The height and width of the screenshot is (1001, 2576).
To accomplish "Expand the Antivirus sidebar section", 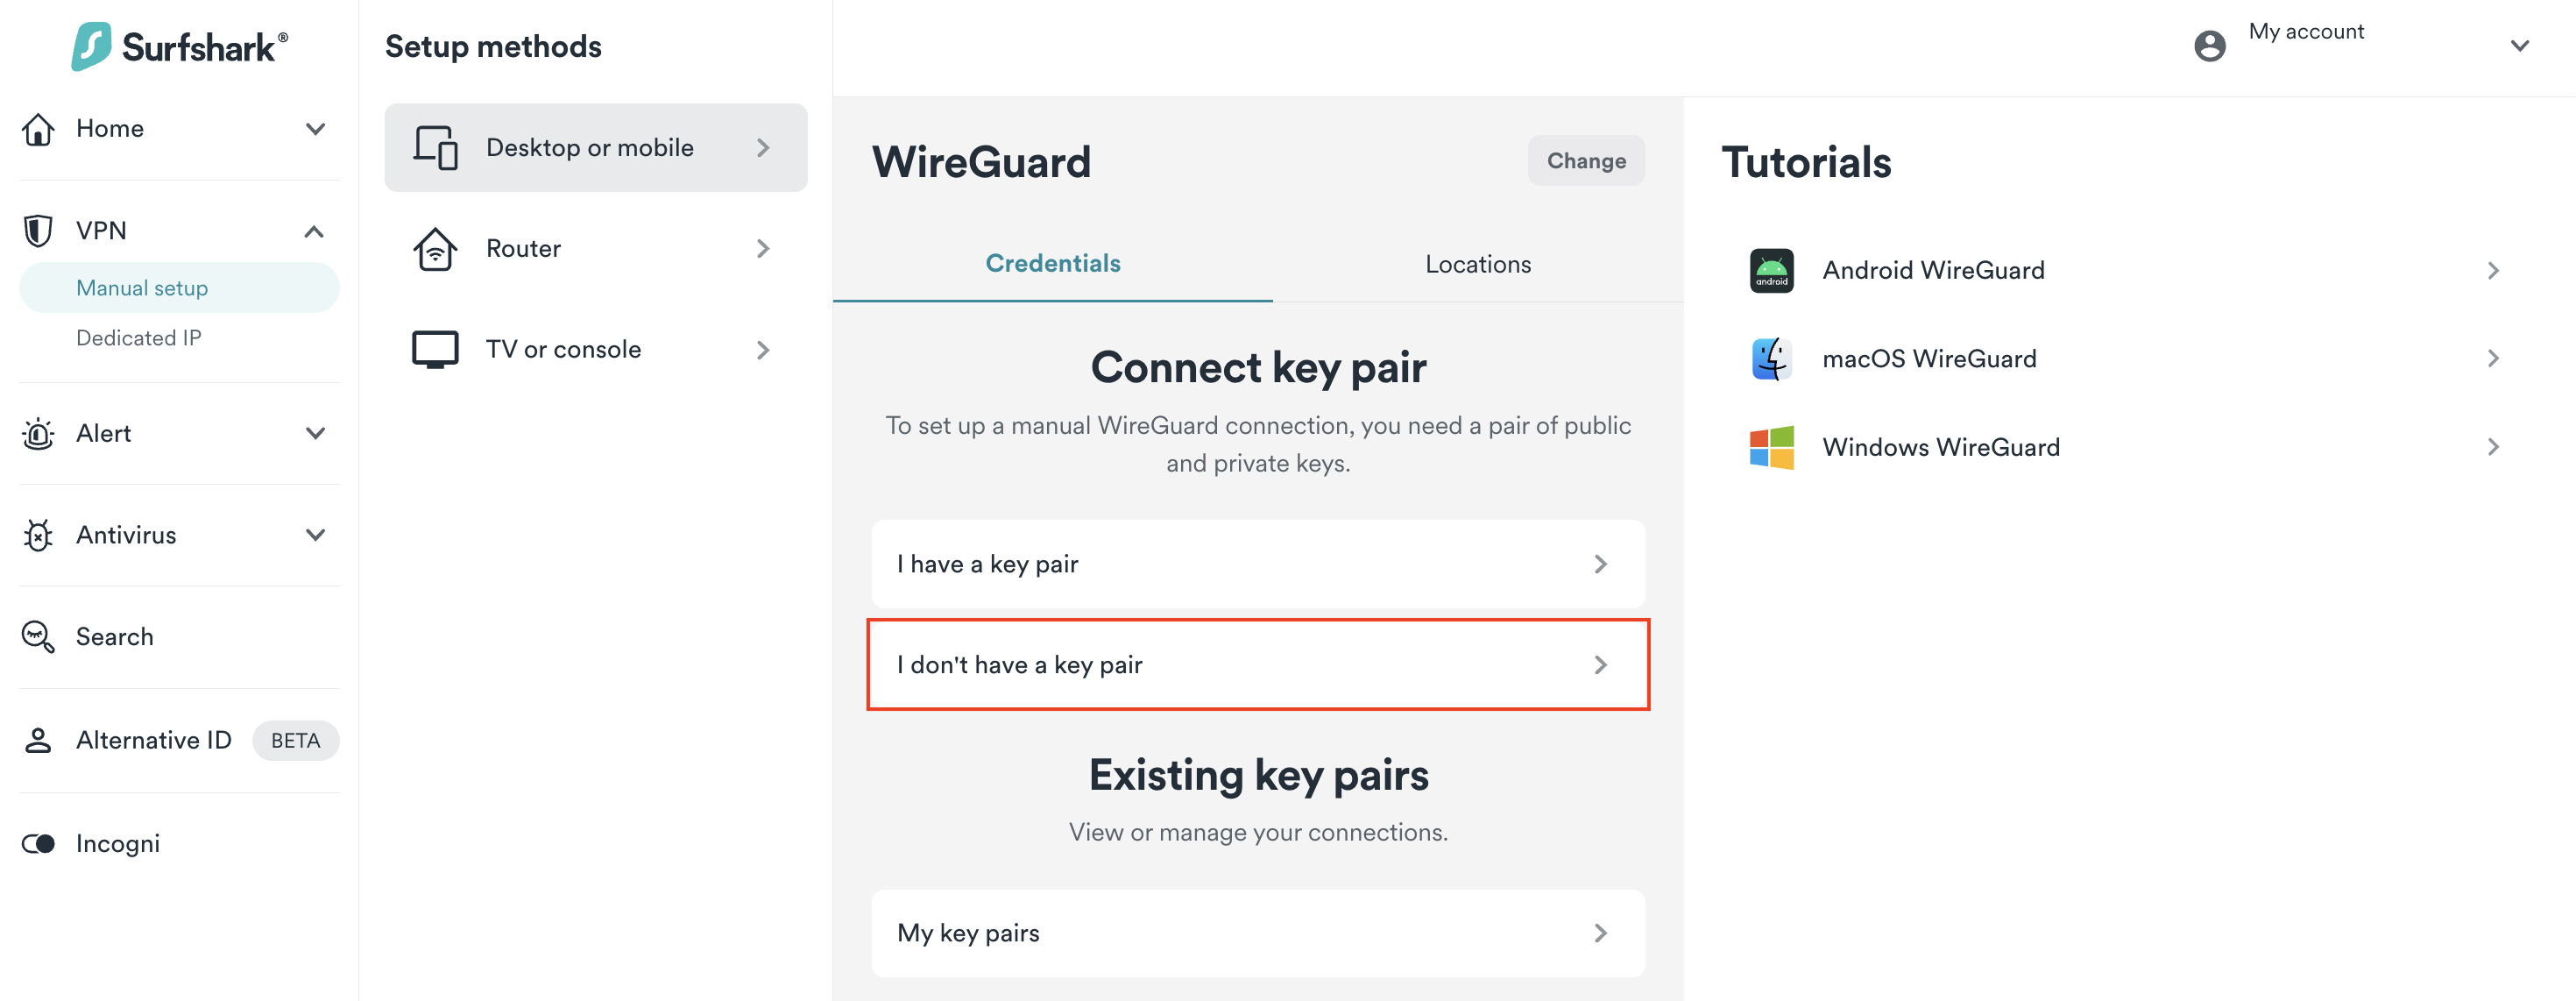I will point(315,535).
